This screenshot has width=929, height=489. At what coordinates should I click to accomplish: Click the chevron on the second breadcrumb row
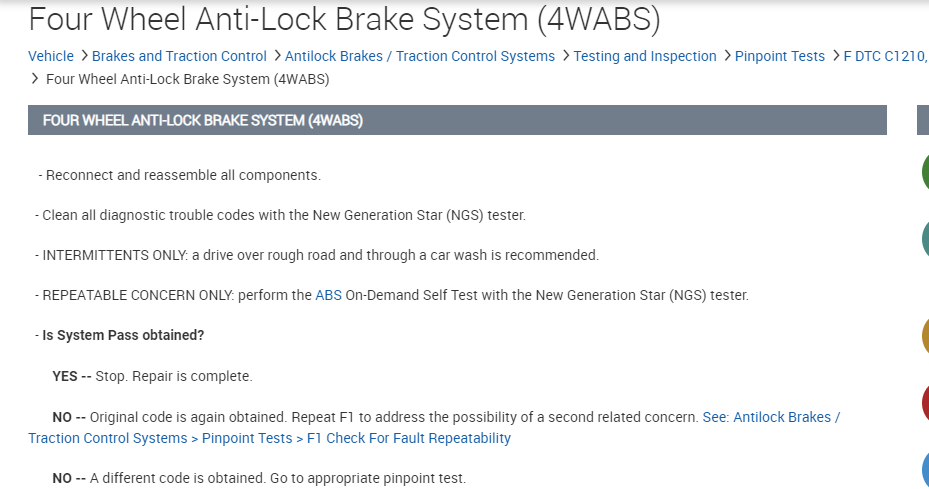(35, 78)
